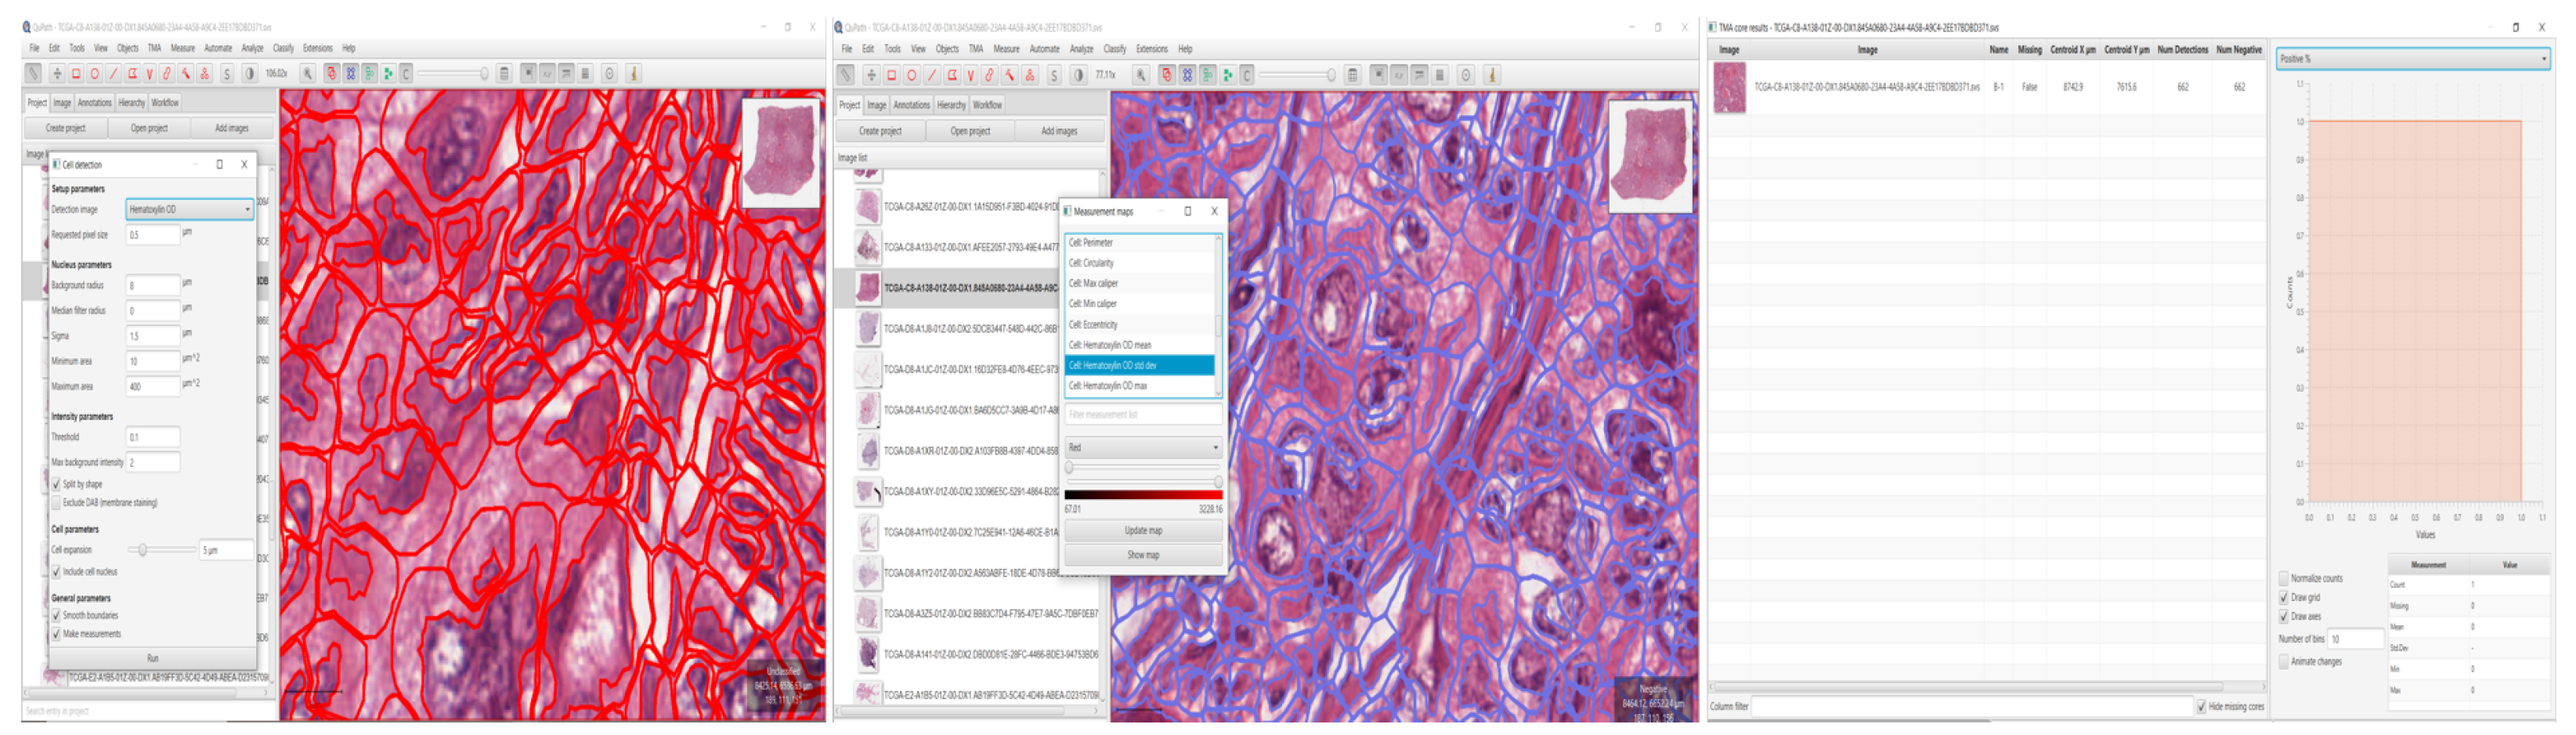
Task: Toggle the Normalize counts checkbox
Action: click(2284, 579)
